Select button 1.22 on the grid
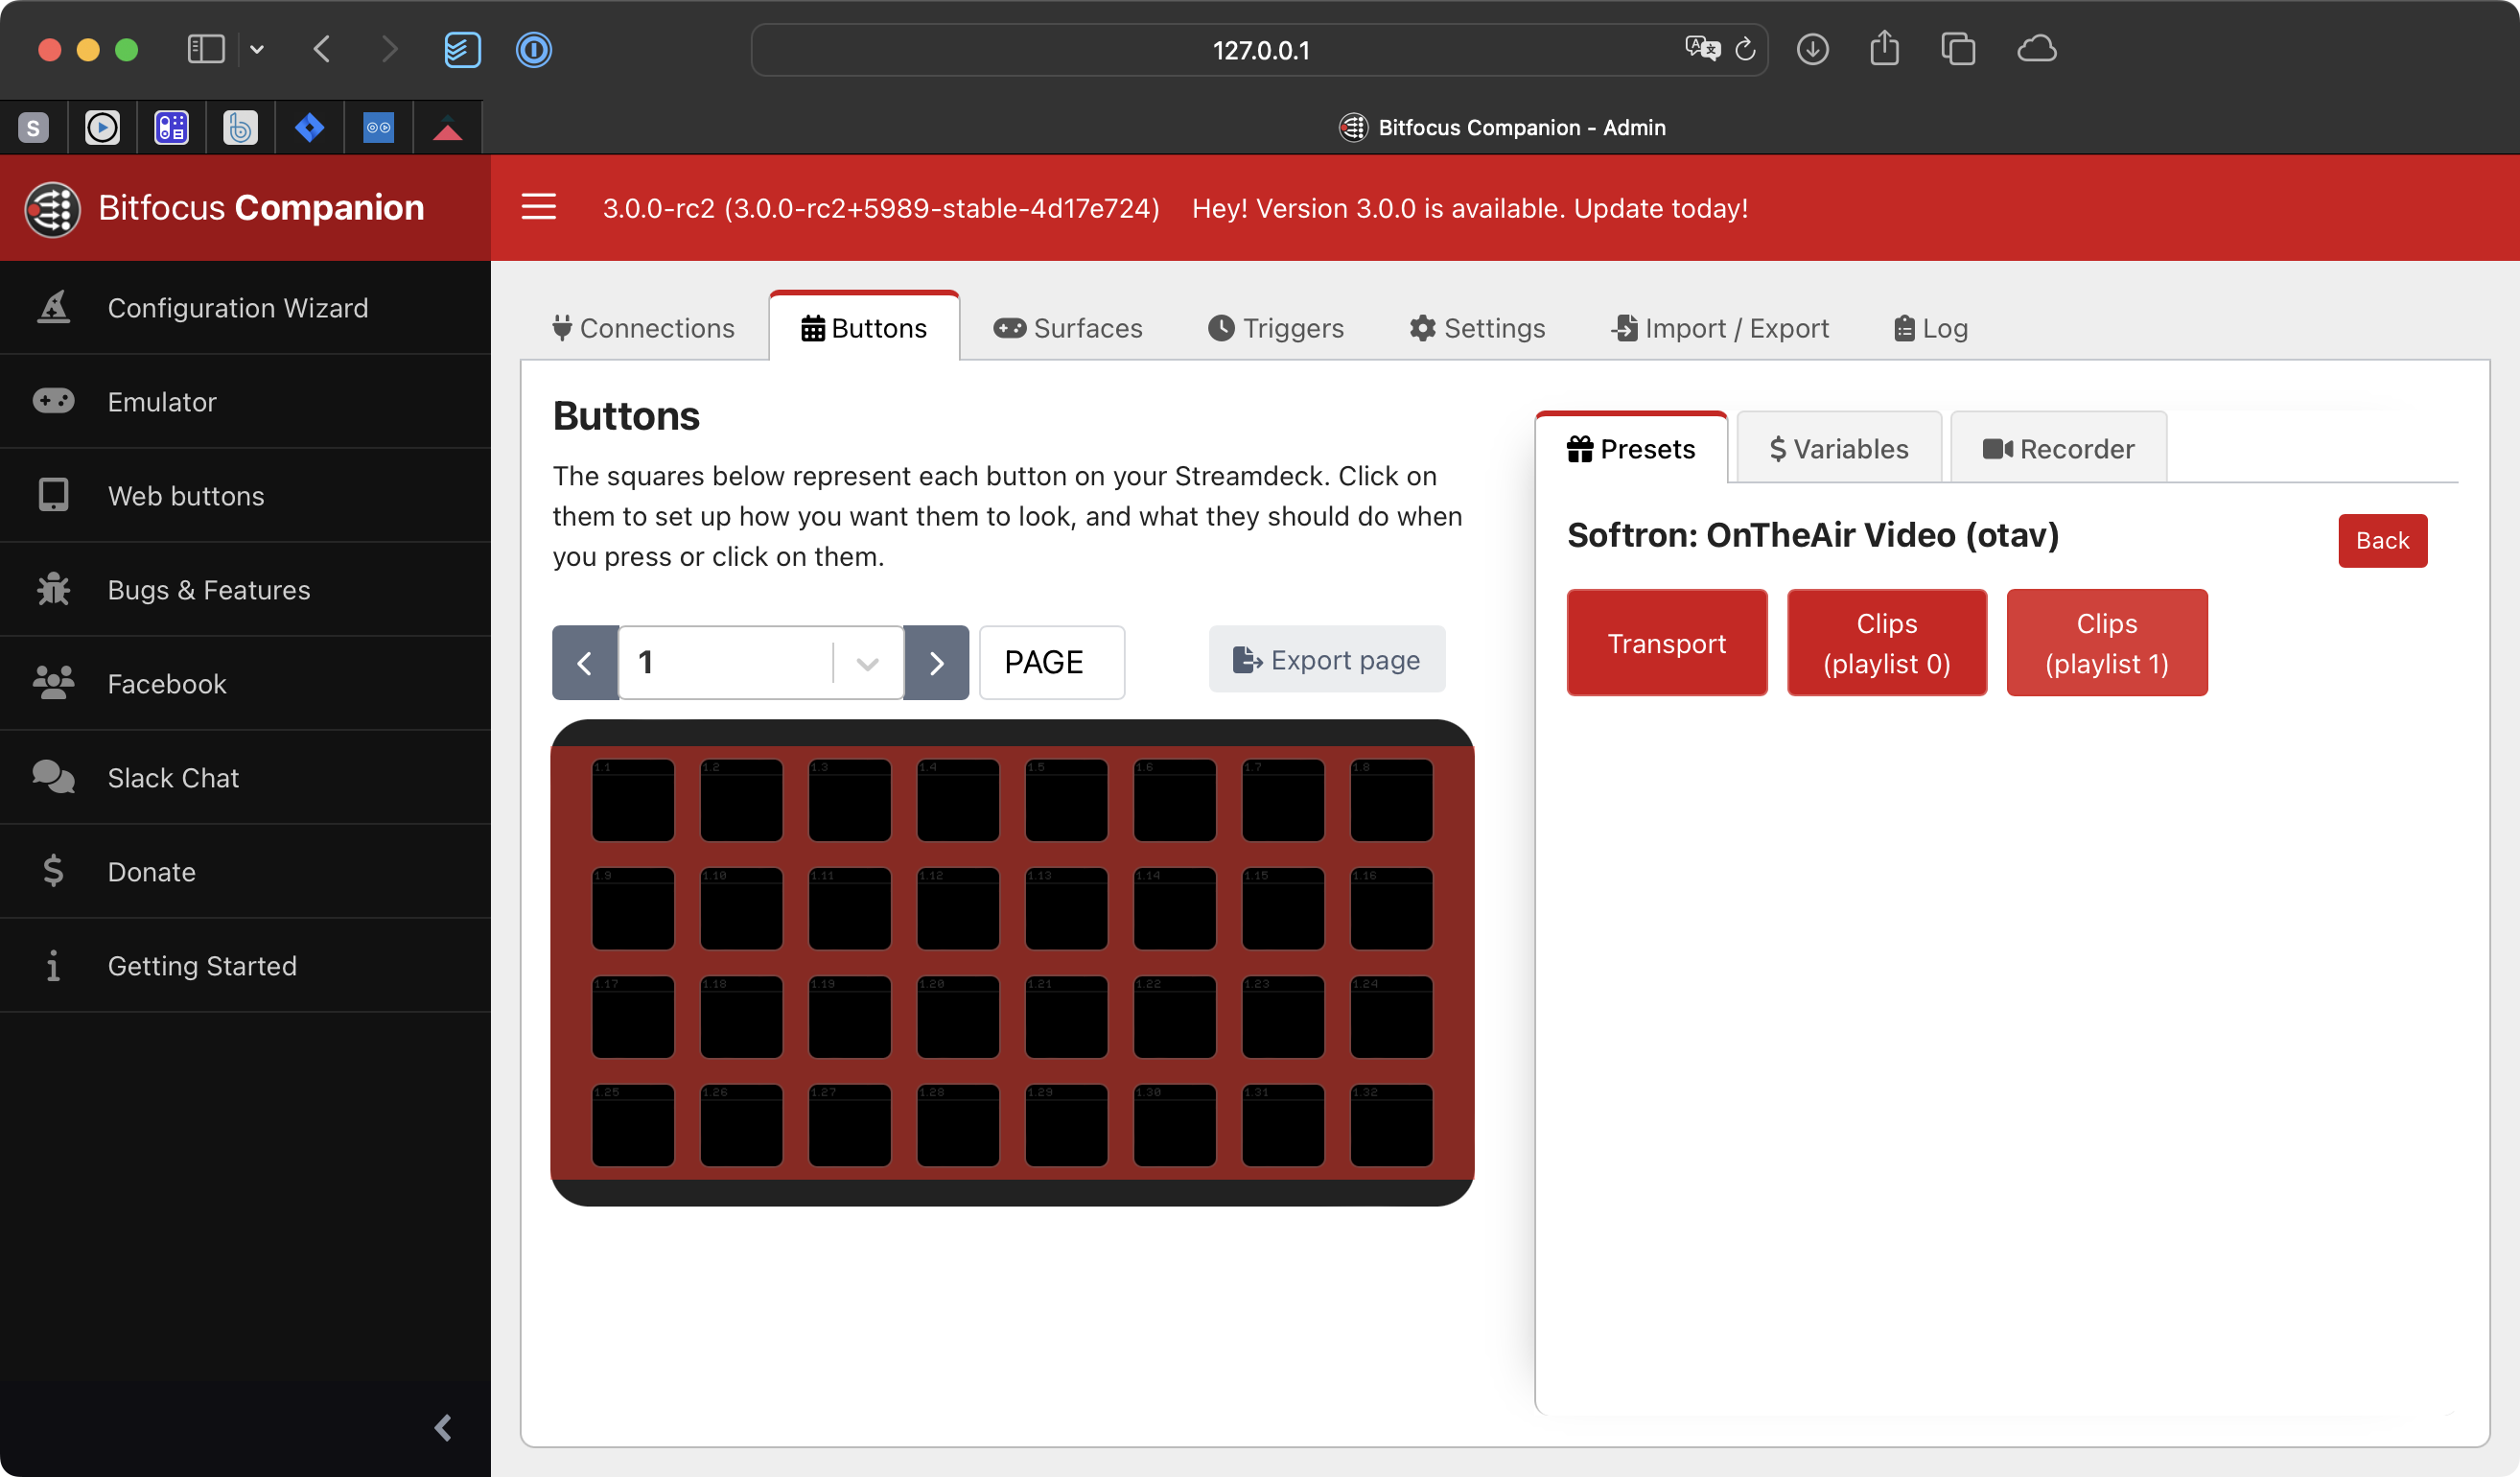 [1175, 1017]
